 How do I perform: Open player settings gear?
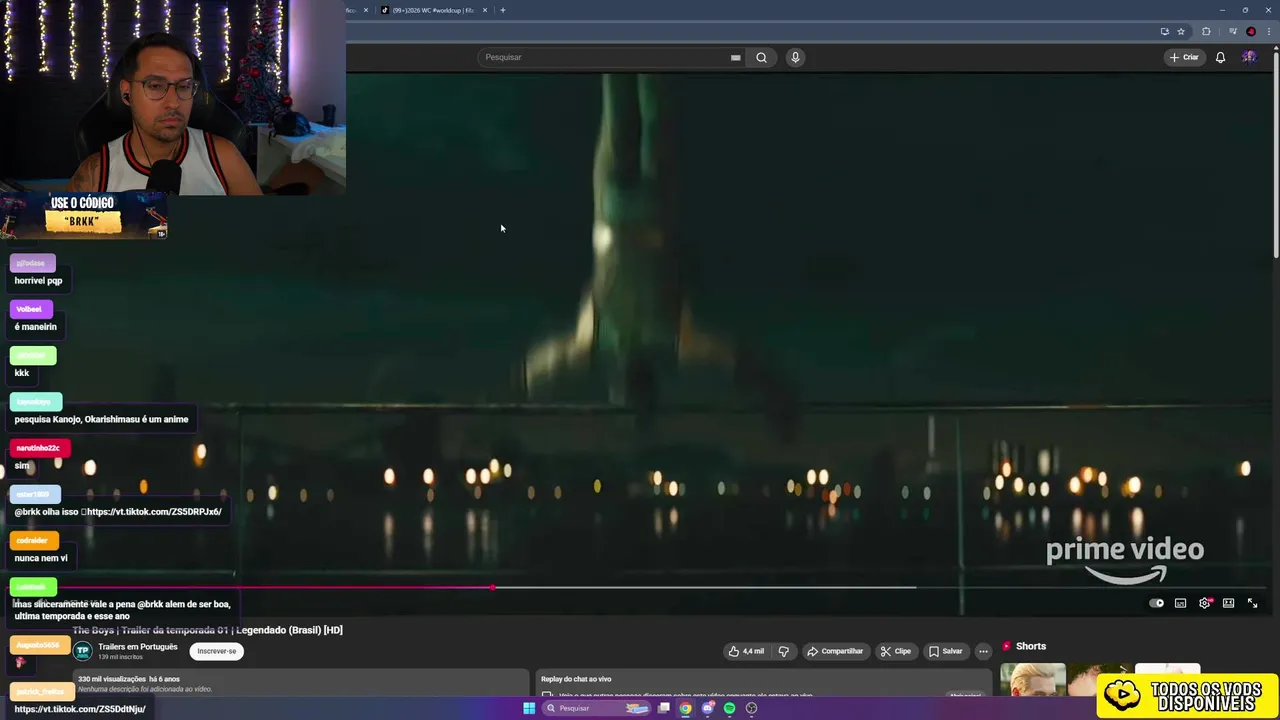(1204, 603)
